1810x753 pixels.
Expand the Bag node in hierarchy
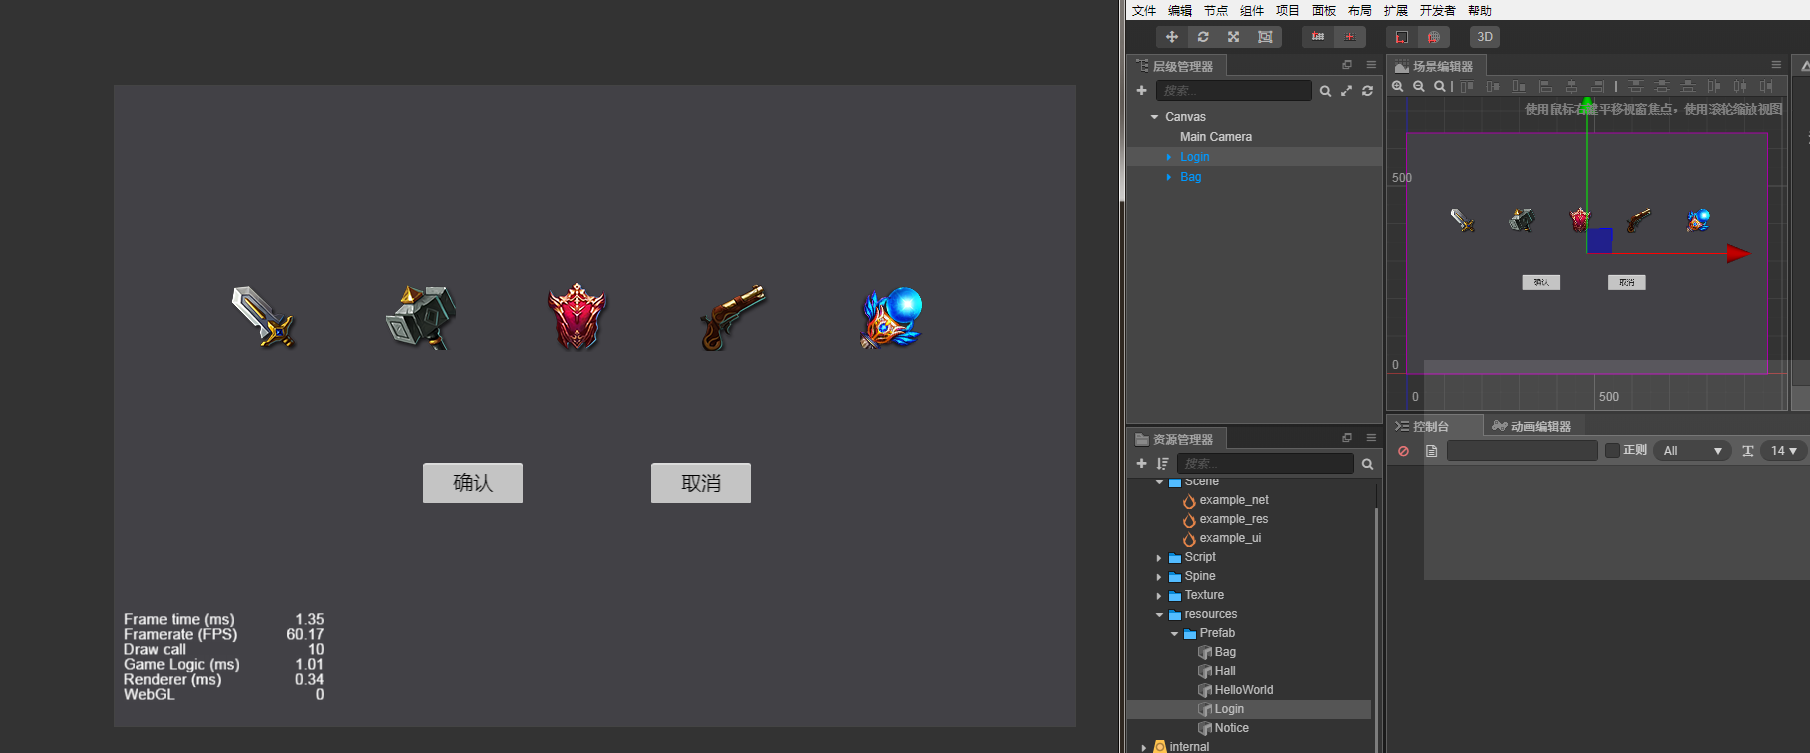[x=1168, y=177]
